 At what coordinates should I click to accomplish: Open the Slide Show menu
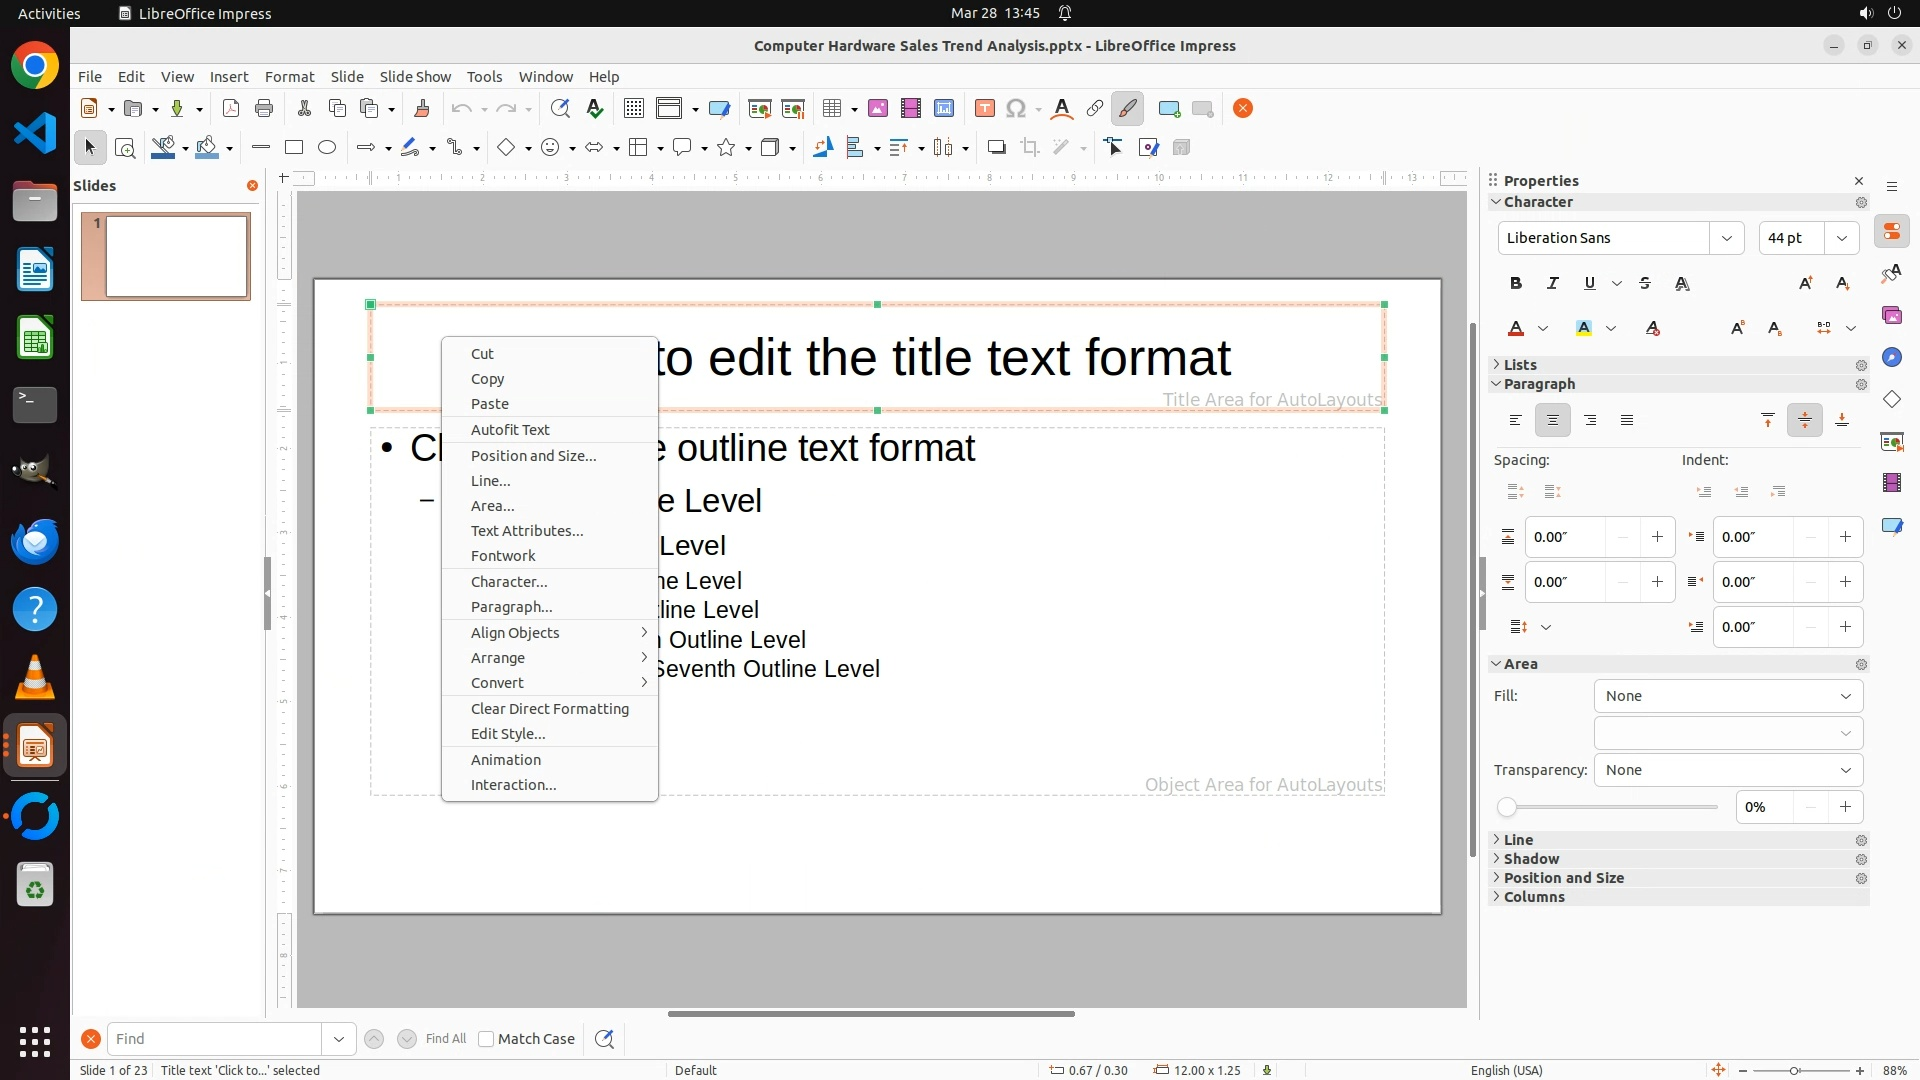[x=415, y=77]
